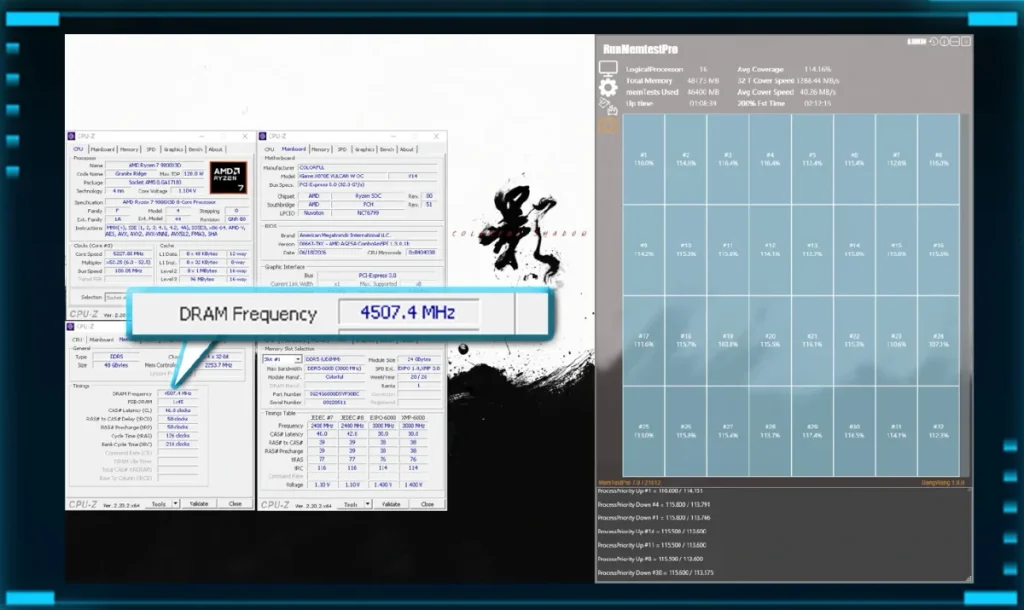
Task: Click Validate button in CPU-Z Memory window
Action: tap(199, 504)
